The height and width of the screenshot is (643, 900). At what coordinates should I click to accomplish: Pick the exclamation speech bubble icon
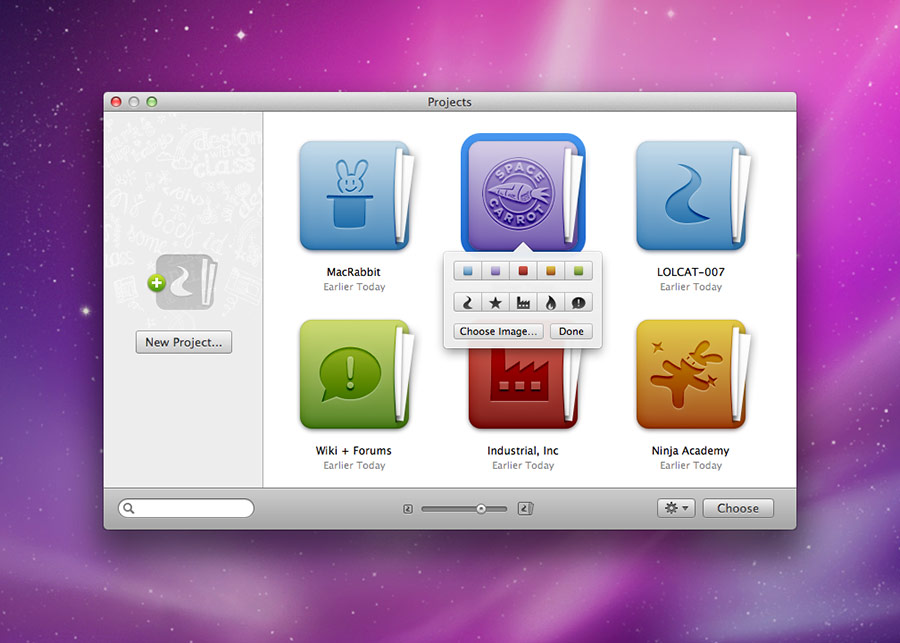tap(578, 302)
